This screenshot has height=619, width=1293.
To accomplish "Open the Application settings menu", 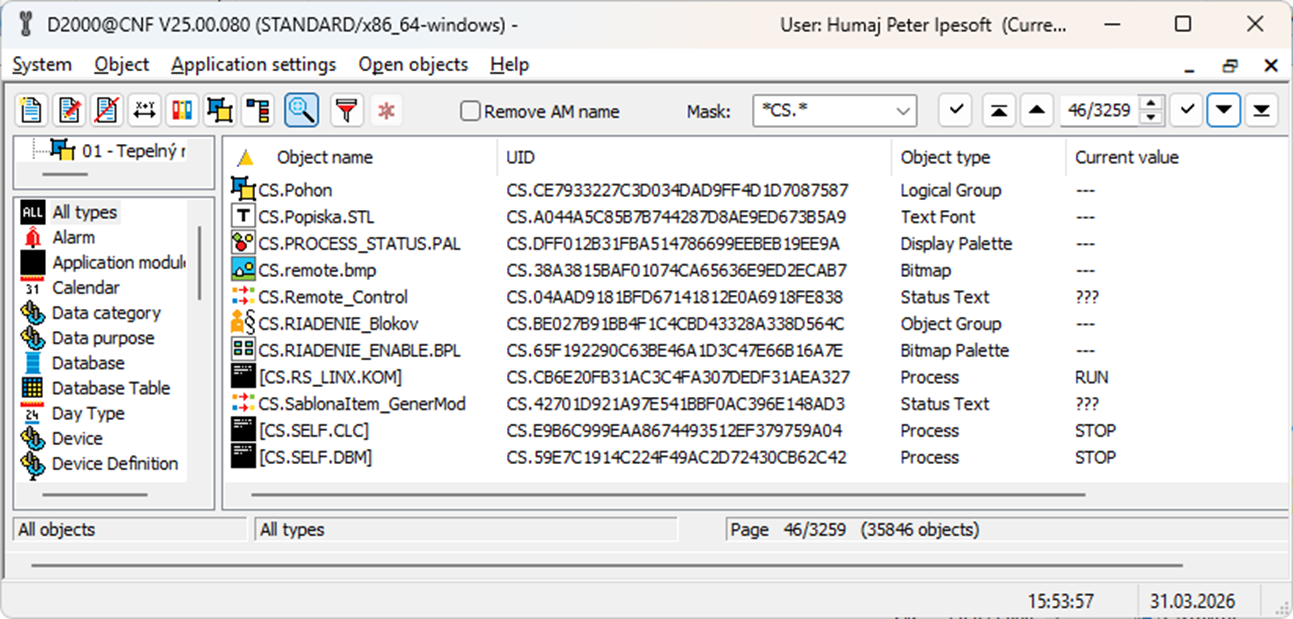I will click(253, 65).
